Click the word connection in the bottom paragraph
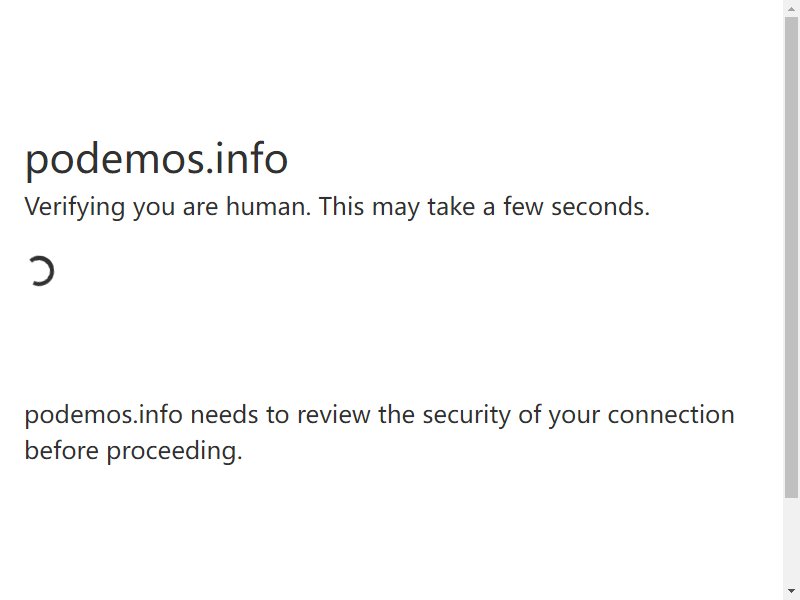Screen dimensions: 800x600 click(x=671, y=415)
